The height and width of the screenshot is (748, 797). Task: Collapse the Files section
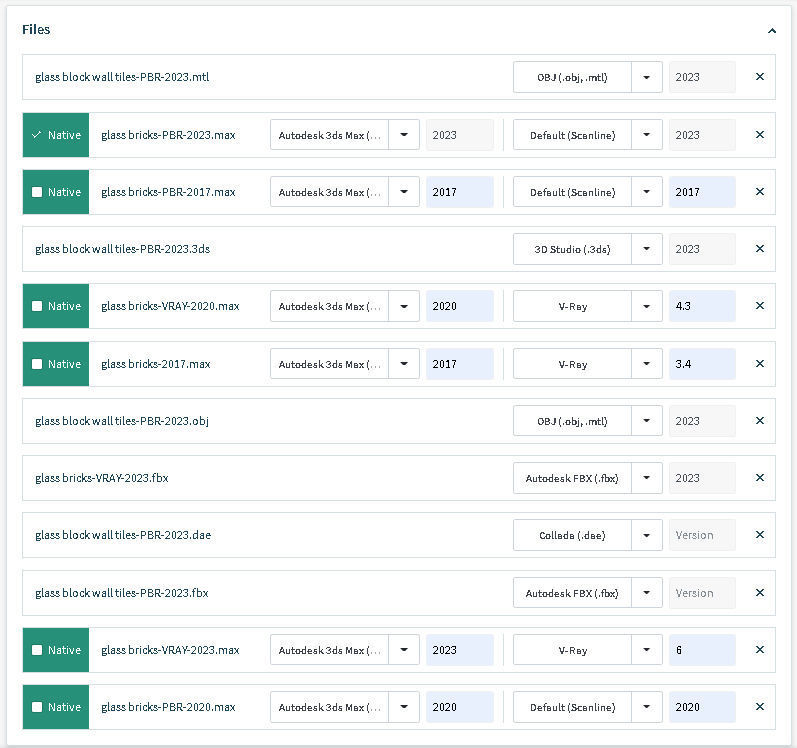[772, 31]
